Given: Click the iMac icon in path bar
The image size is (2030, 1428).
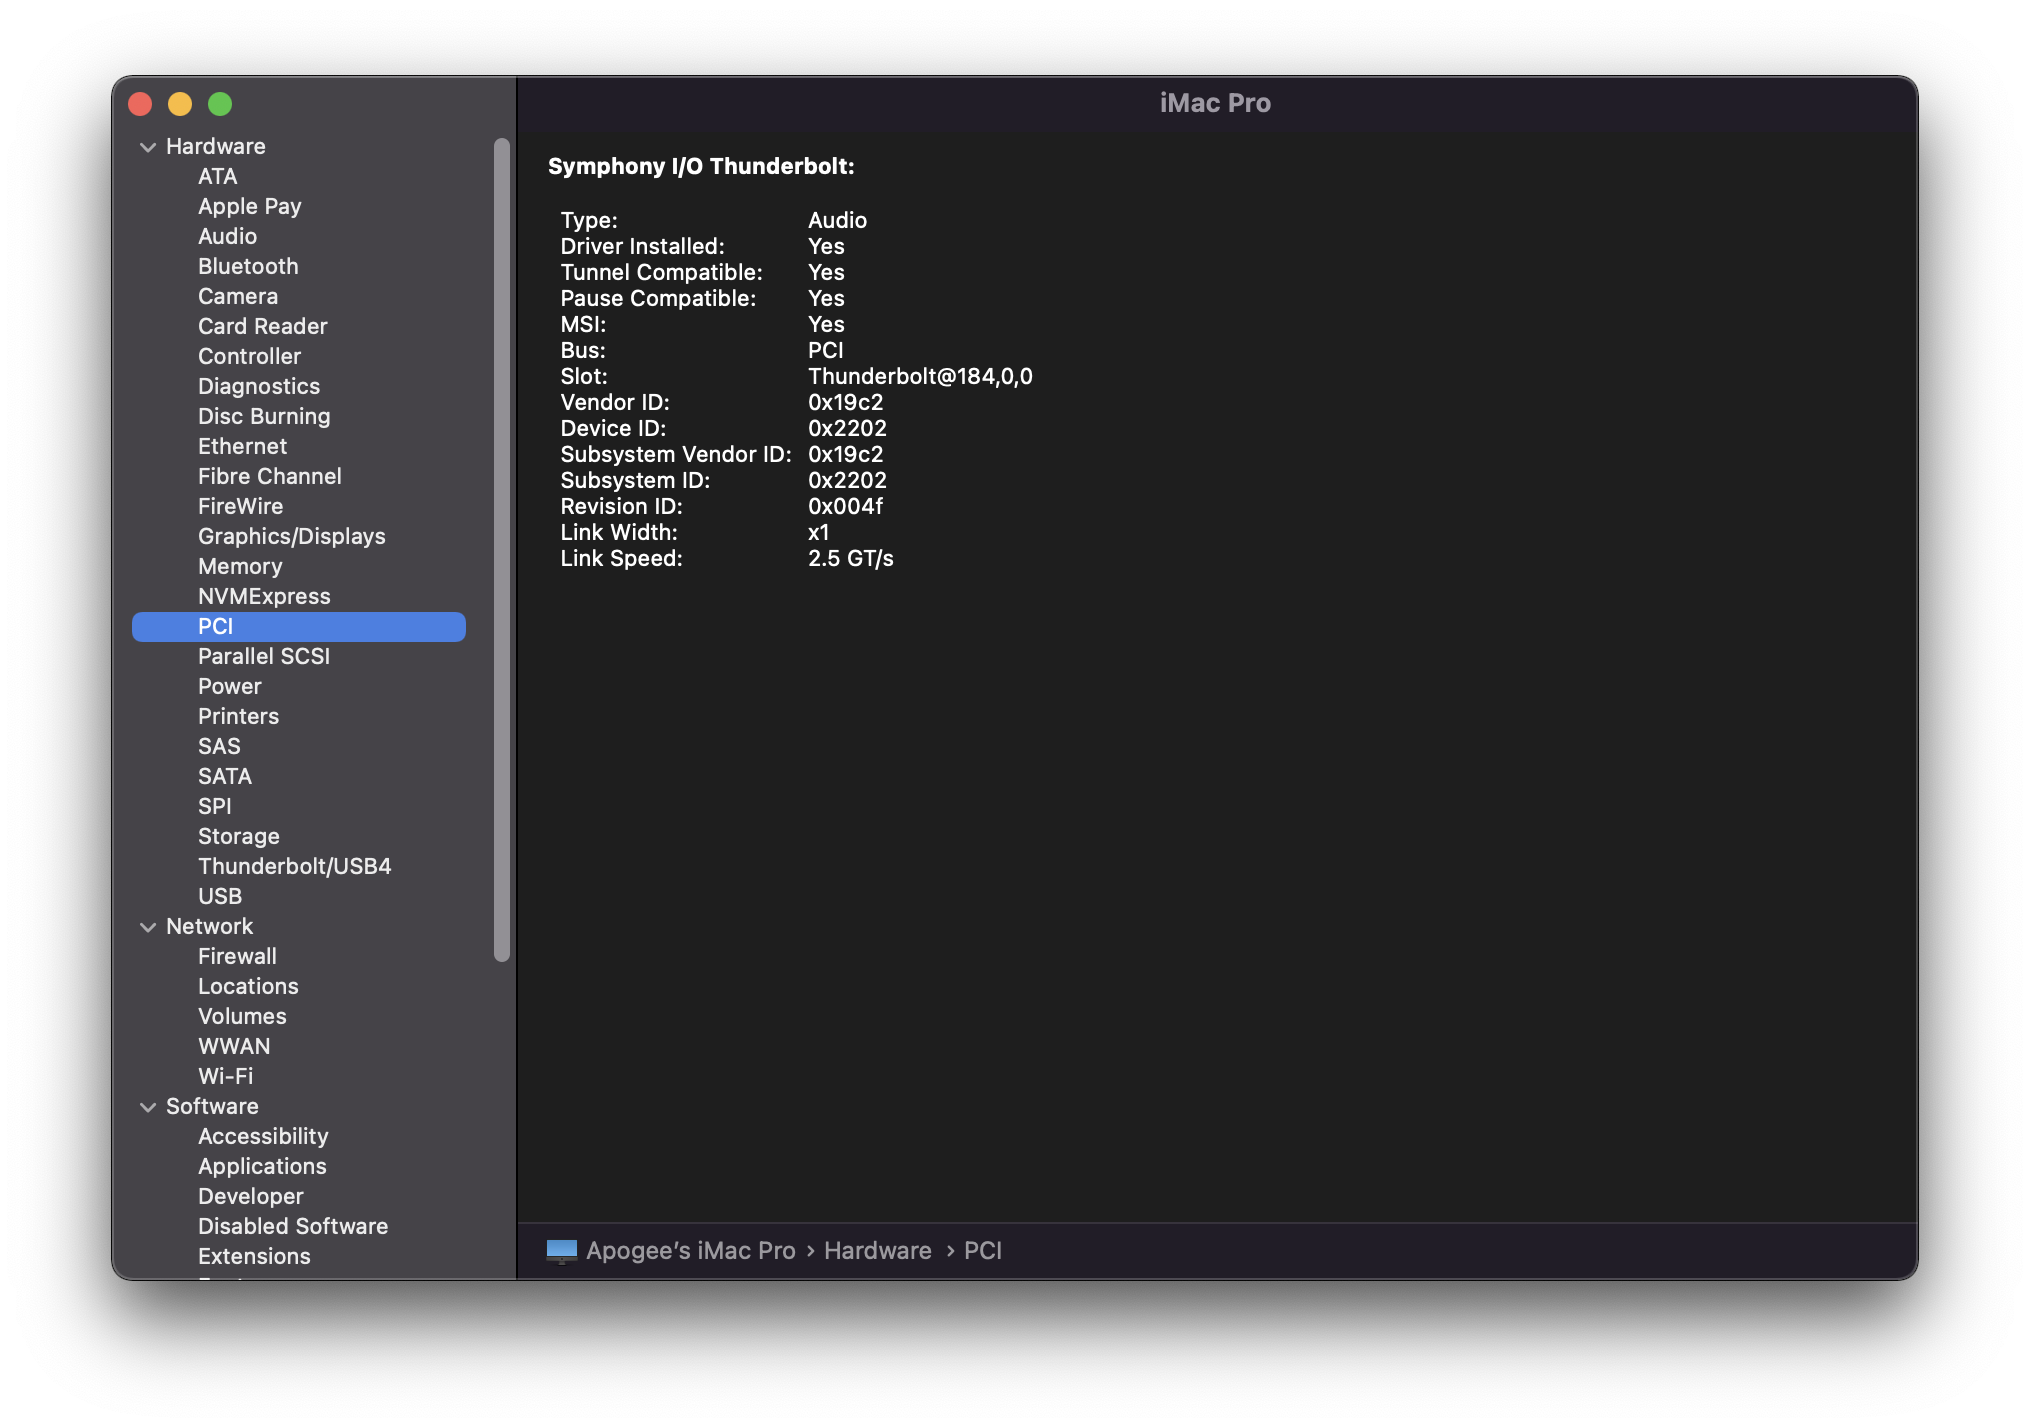Looking at the screenshot, I should [562, 1251].
